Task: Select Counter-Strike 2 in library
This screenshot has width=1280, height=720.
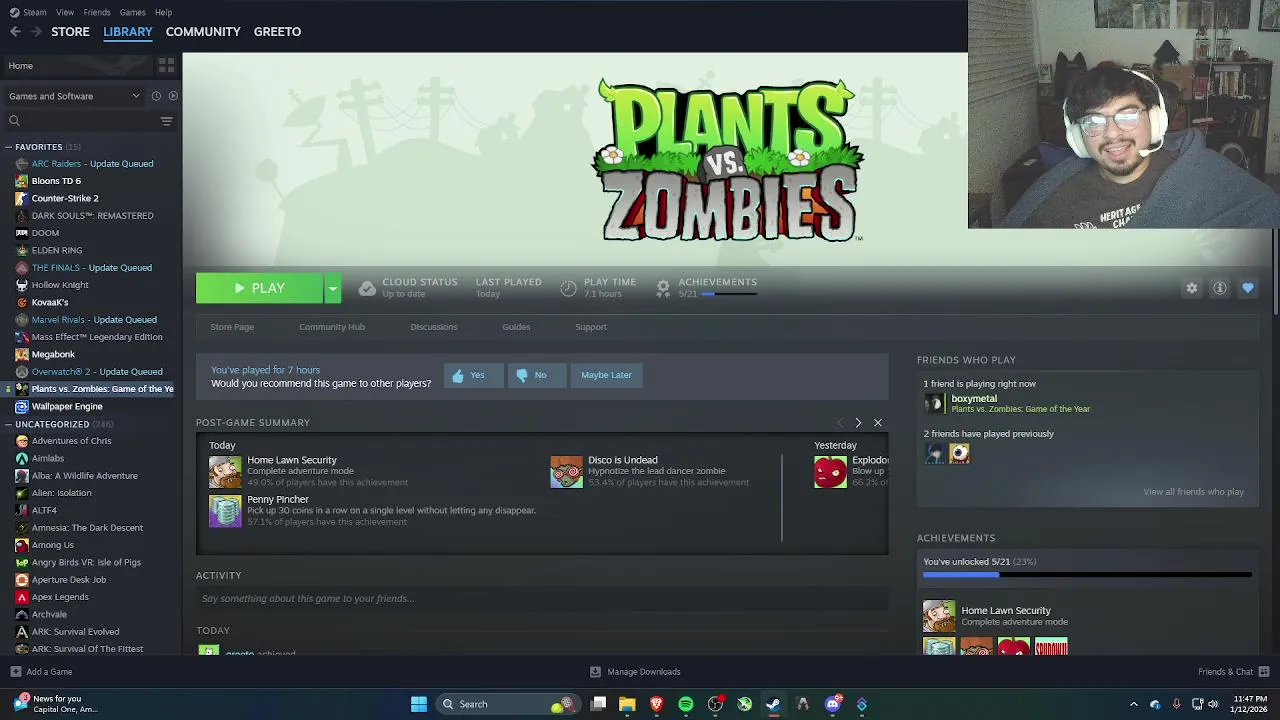Action: point(65,198)
